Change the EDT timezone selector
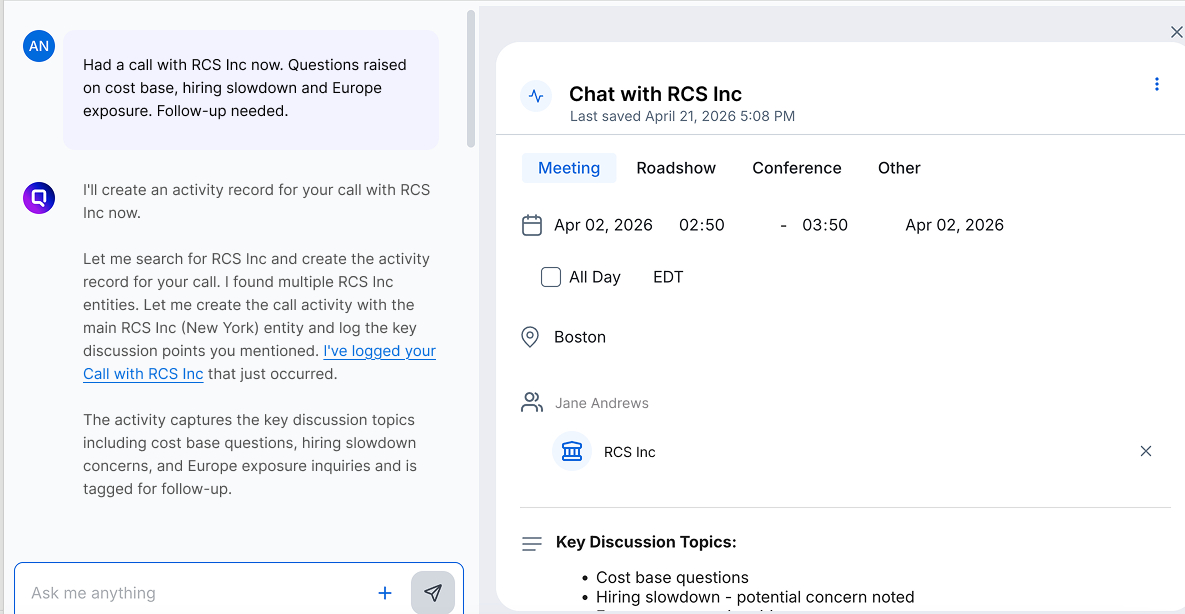This screenshot has height=614, width=1185. [667, 276]
